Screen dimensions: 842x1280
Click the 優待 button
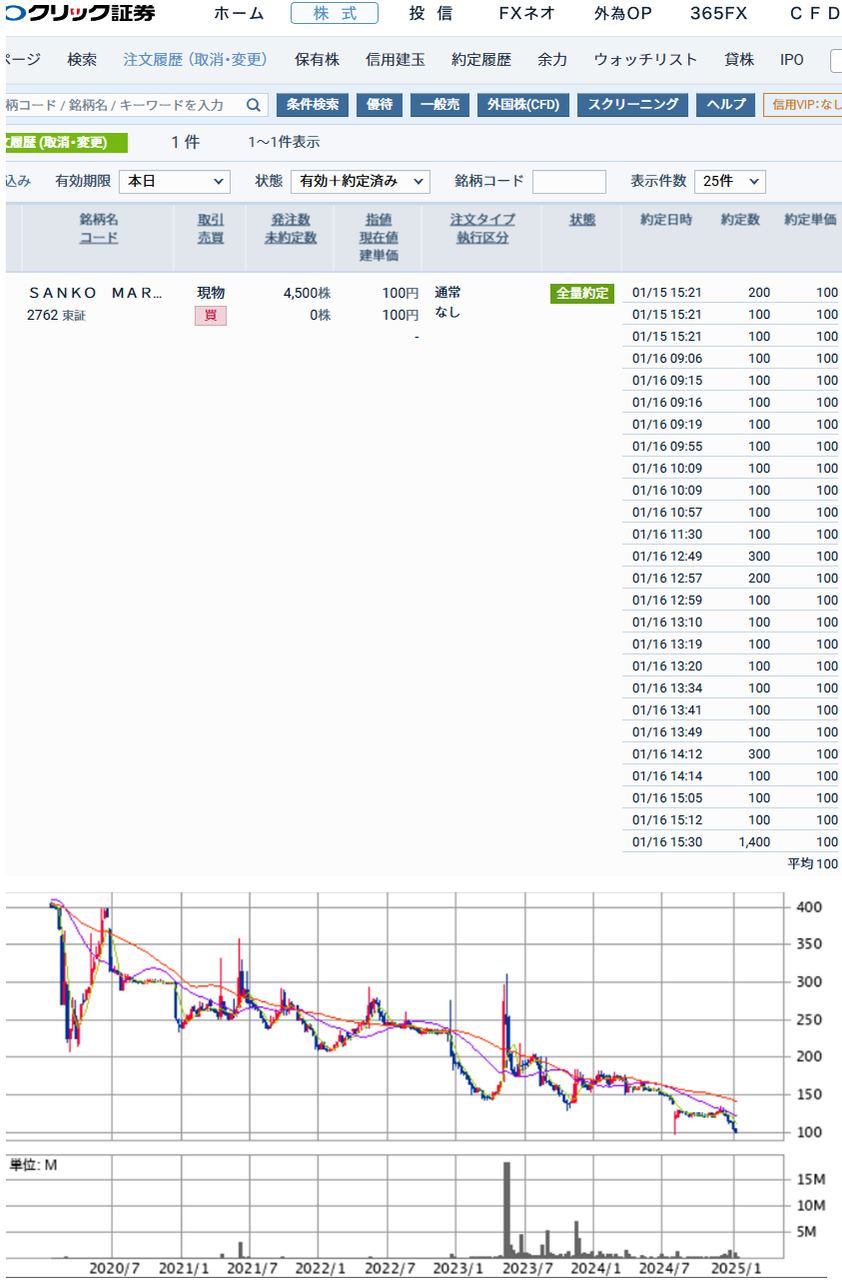(x=379, y=105)
